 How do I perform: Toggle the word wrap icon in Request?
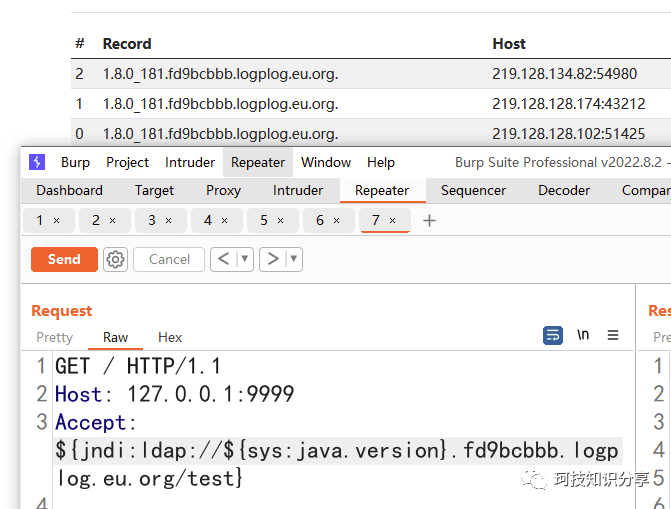552,335
